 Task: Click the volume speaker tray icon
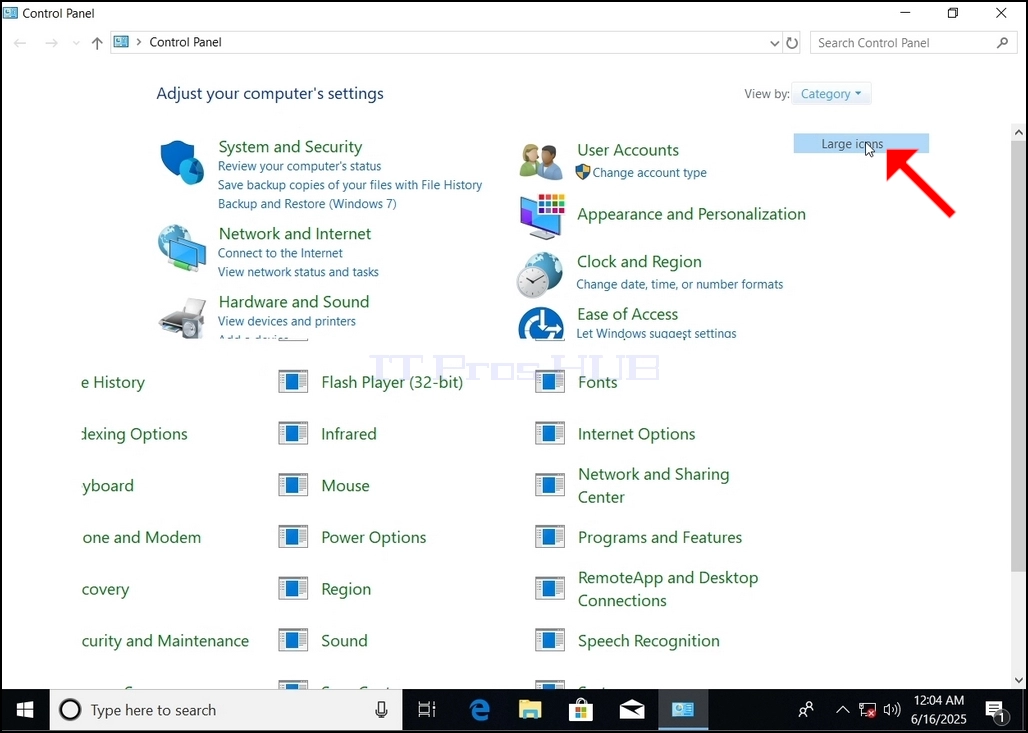[891, 710]
